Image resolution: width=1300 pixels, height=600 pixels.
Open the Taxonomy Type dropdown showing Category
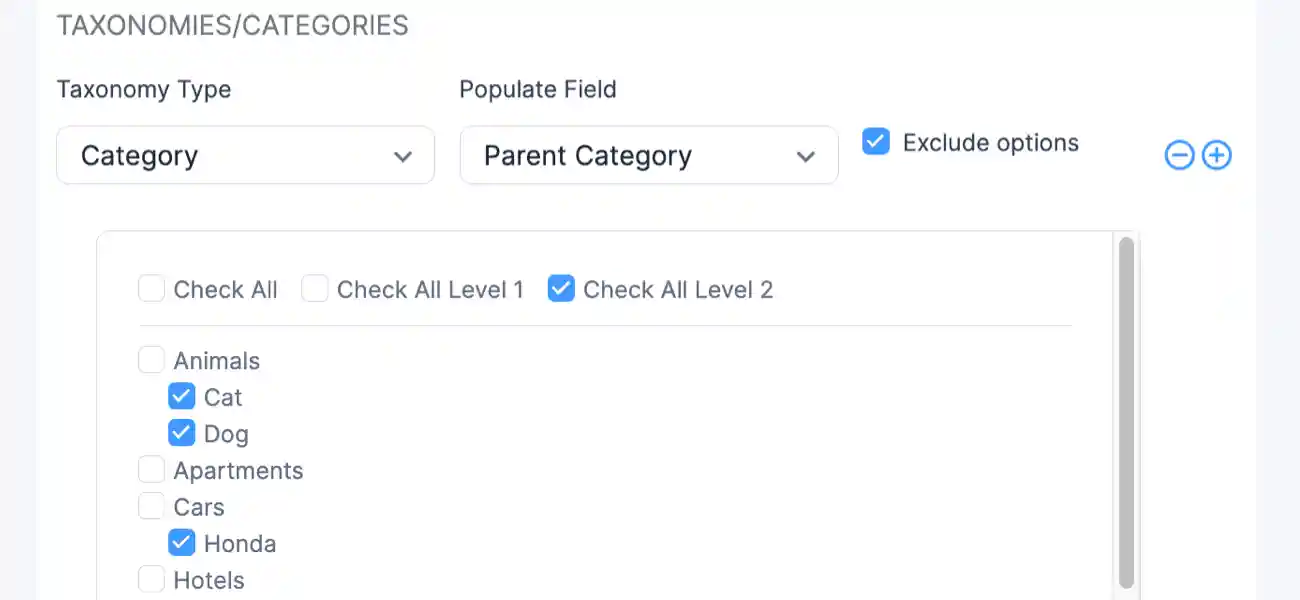pos(245,155)
